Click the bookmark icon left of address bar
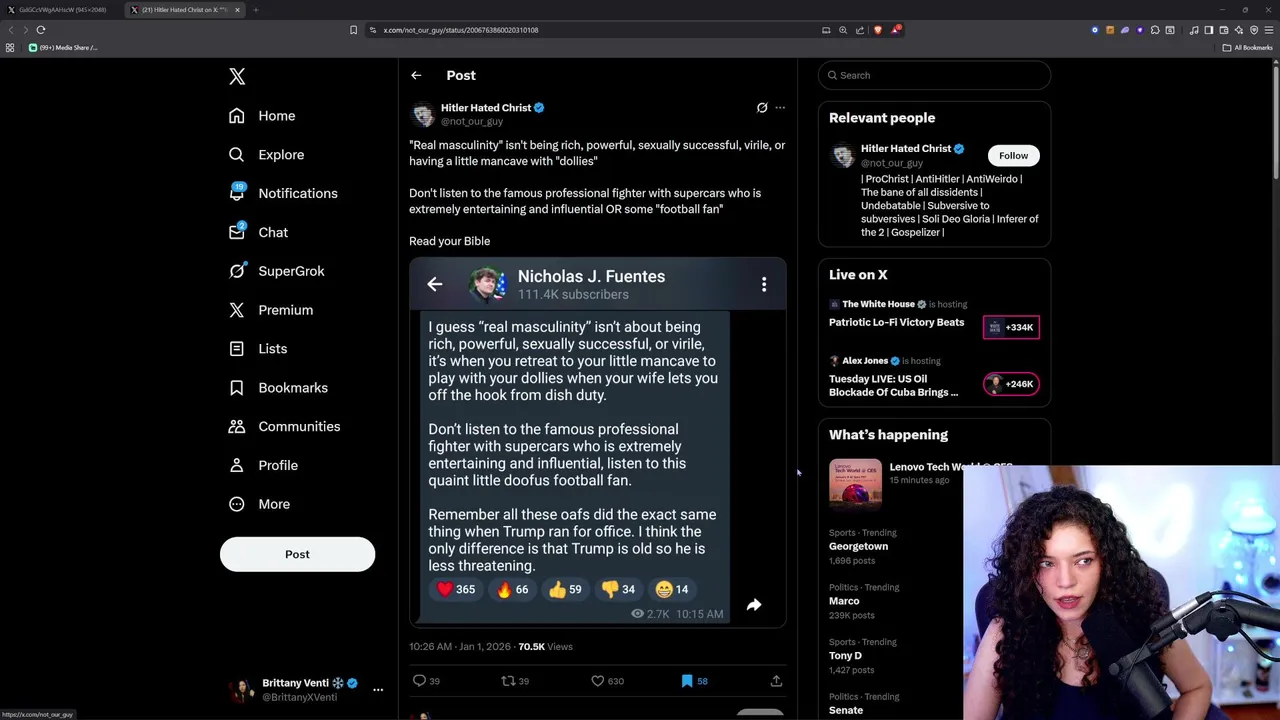Screen dimensions: 1280x720 point(353,30)
